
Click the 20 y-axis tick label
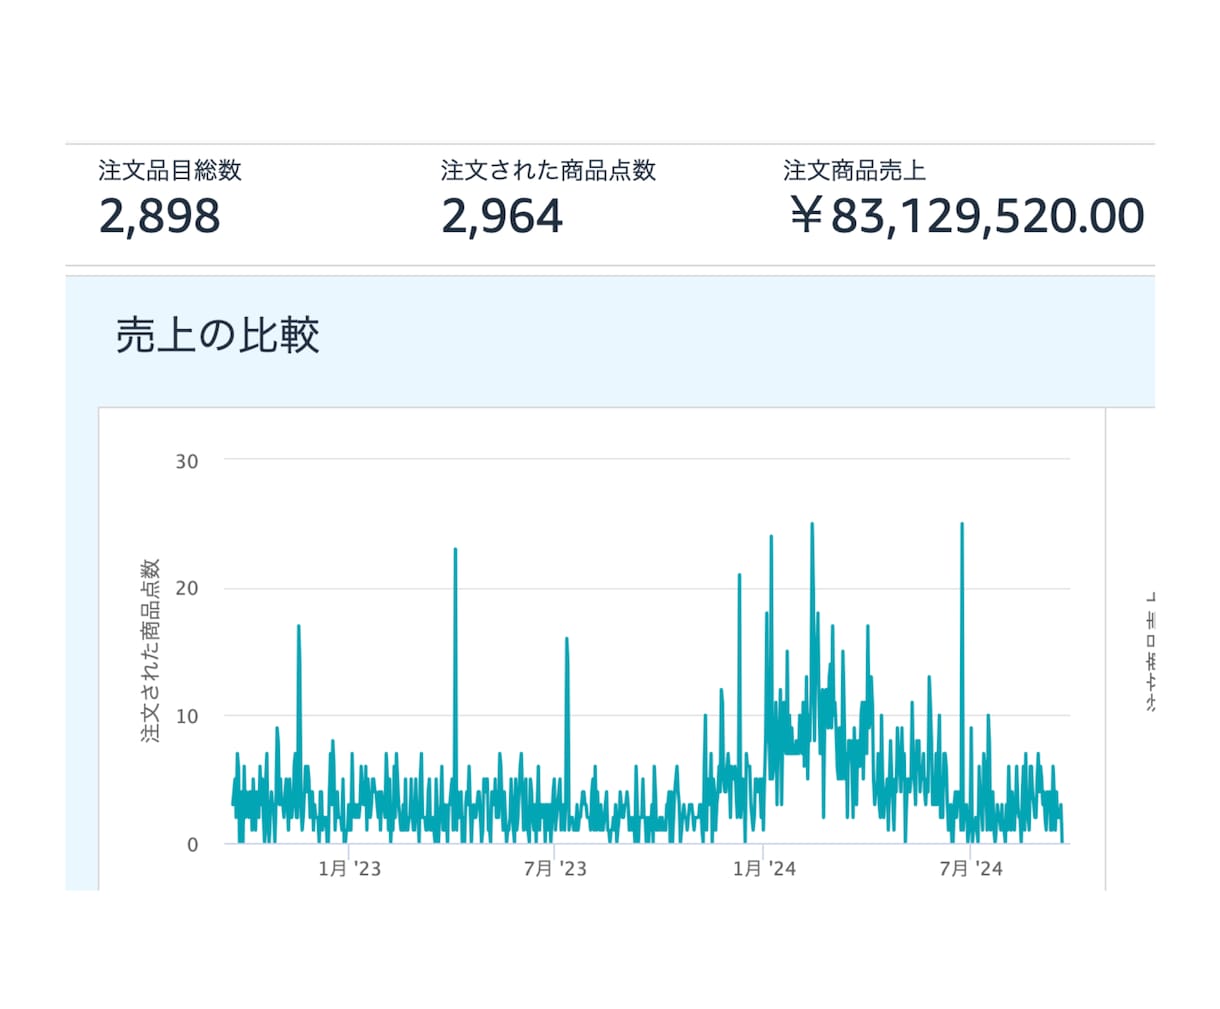click(186, 588)
